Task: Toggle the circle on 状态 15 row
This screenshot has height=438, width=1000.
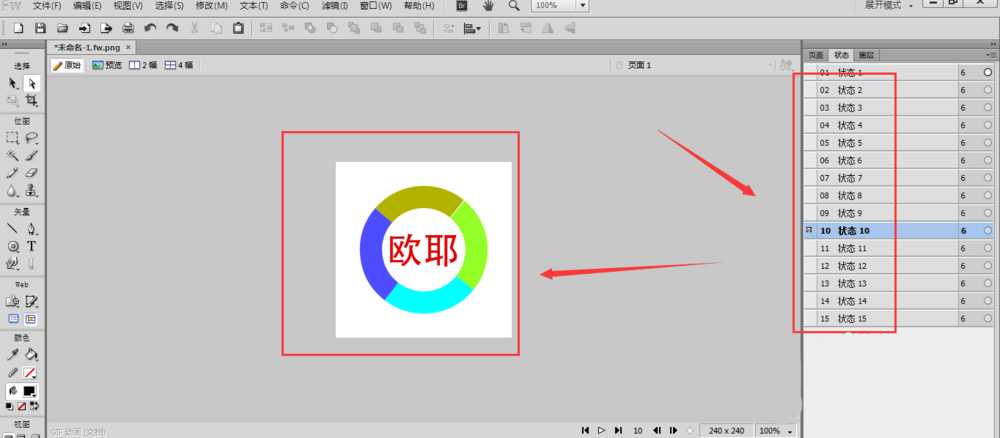Action: (x=988, y=318)
